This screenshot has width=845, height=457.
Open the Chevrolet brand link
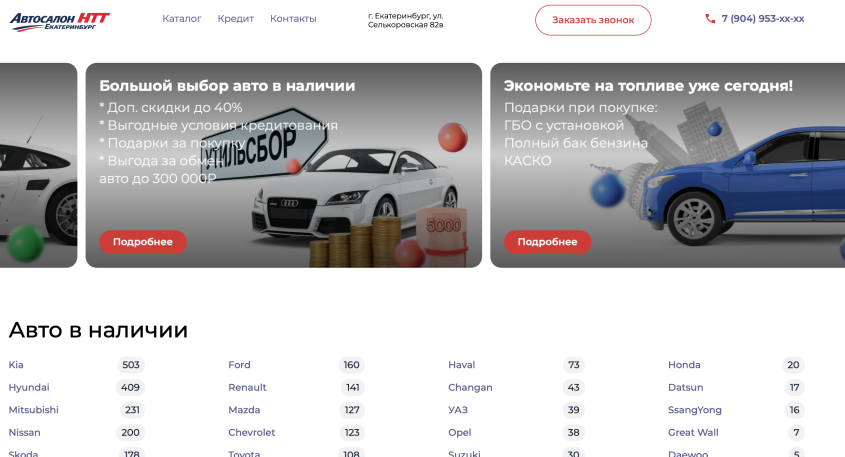252,433
